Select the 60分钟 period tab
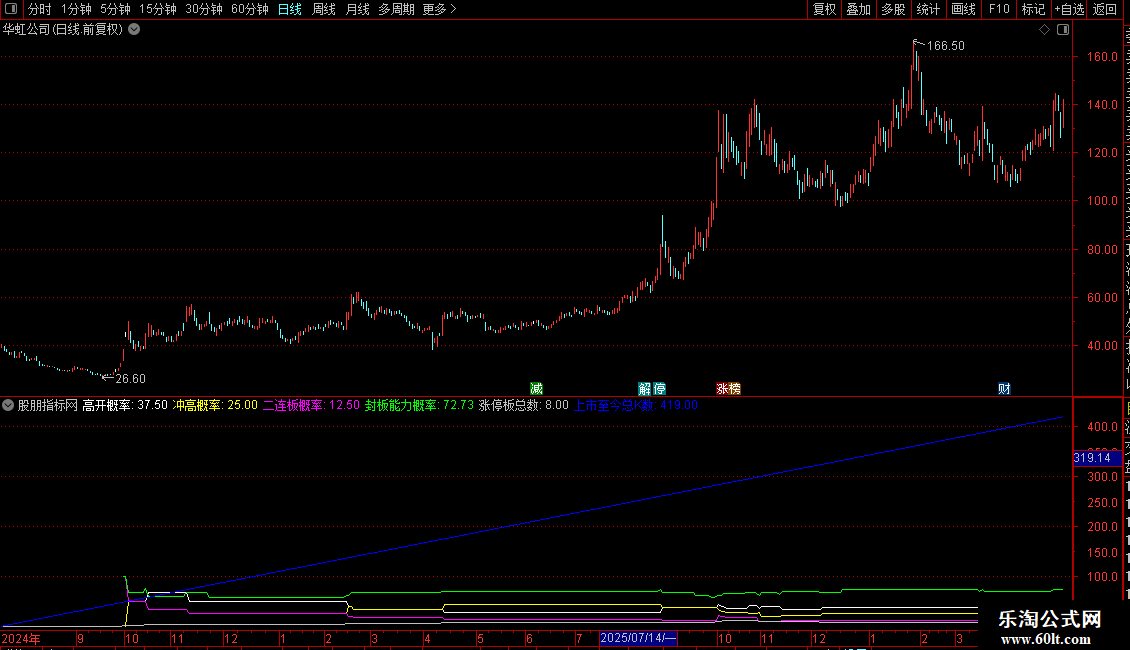The width and height of the screenshot is (1130, 650). (250, 9)
